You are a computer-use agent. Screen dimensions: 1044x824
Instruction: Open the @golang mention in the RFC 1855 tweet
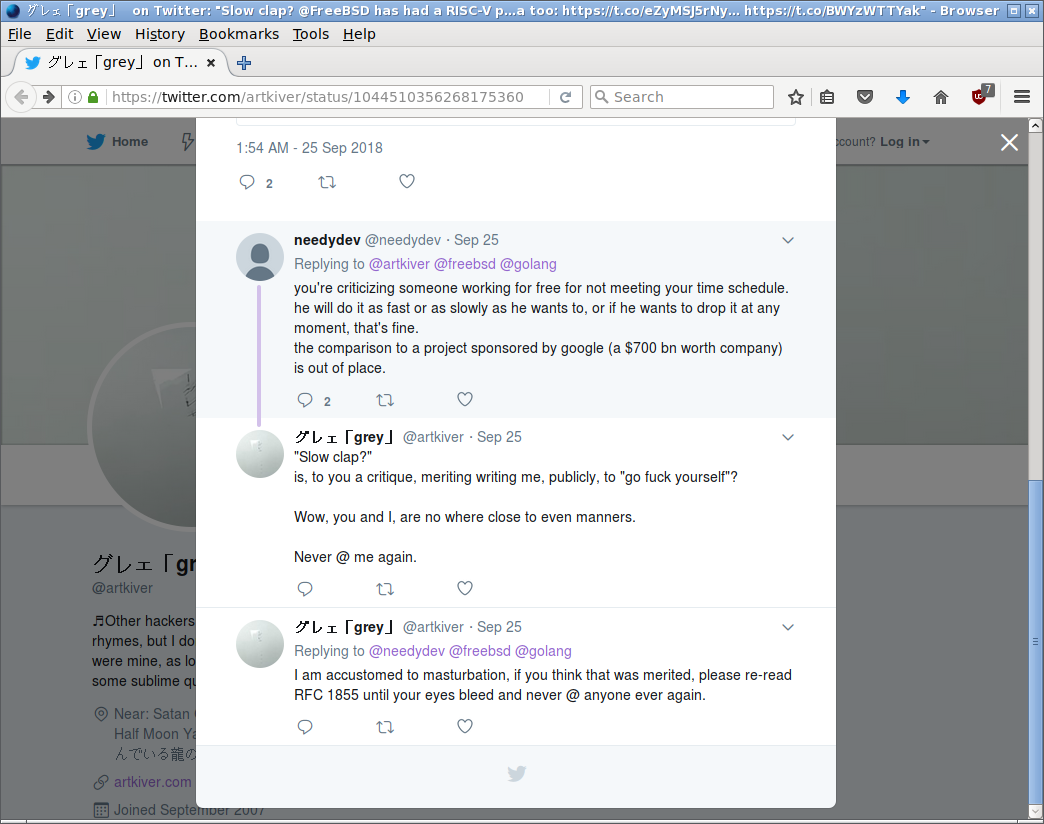(543, 651)
